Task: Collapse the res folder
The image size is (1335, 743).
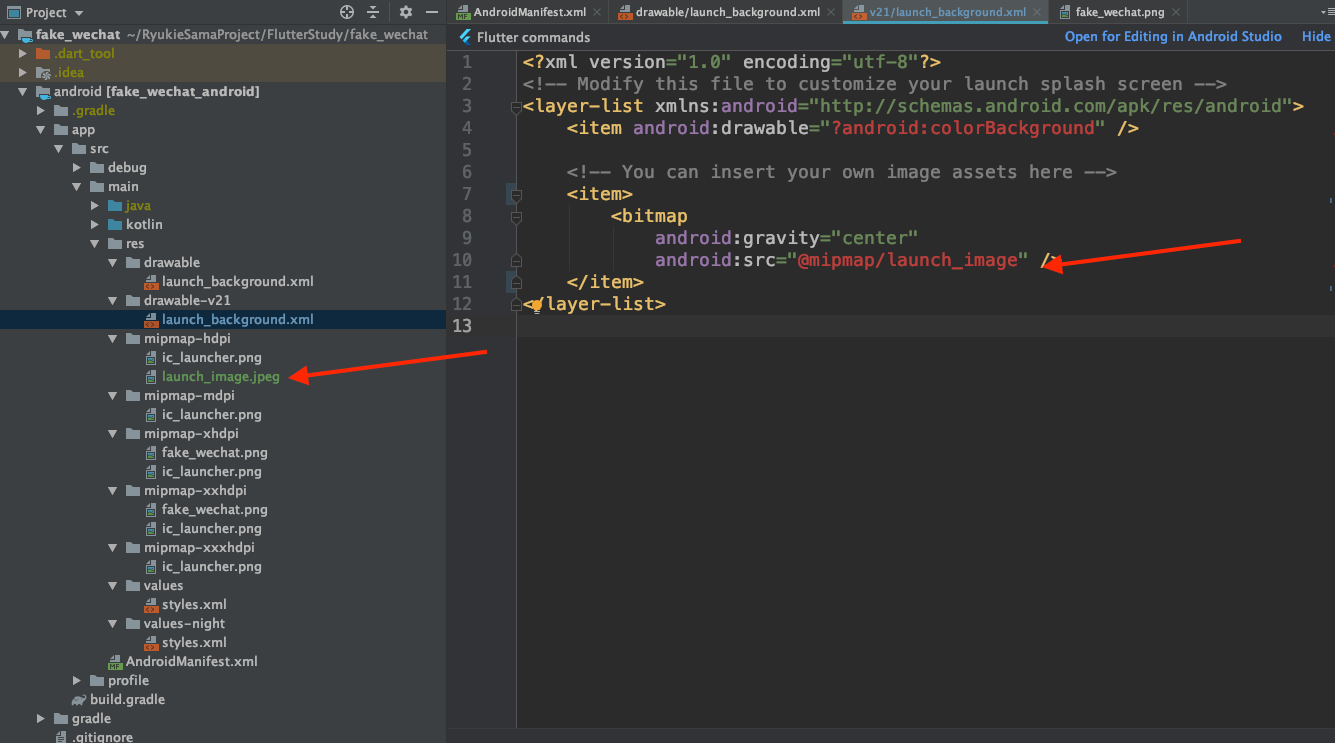Action: [95, 243]
